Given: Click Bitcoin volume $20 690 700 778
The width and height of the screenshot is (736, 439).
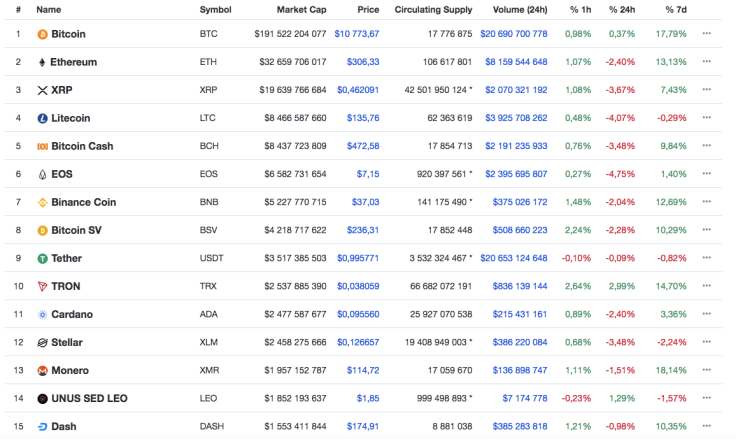Looking at the screenshot, I should [514, 34].
